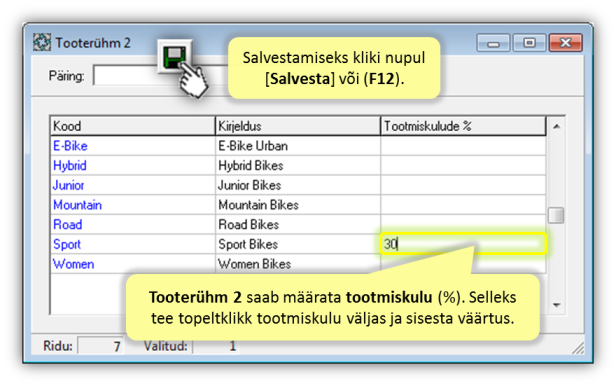Select the Junior product group code
This screenshot has width=616, height=386.
tap(68, 185)
